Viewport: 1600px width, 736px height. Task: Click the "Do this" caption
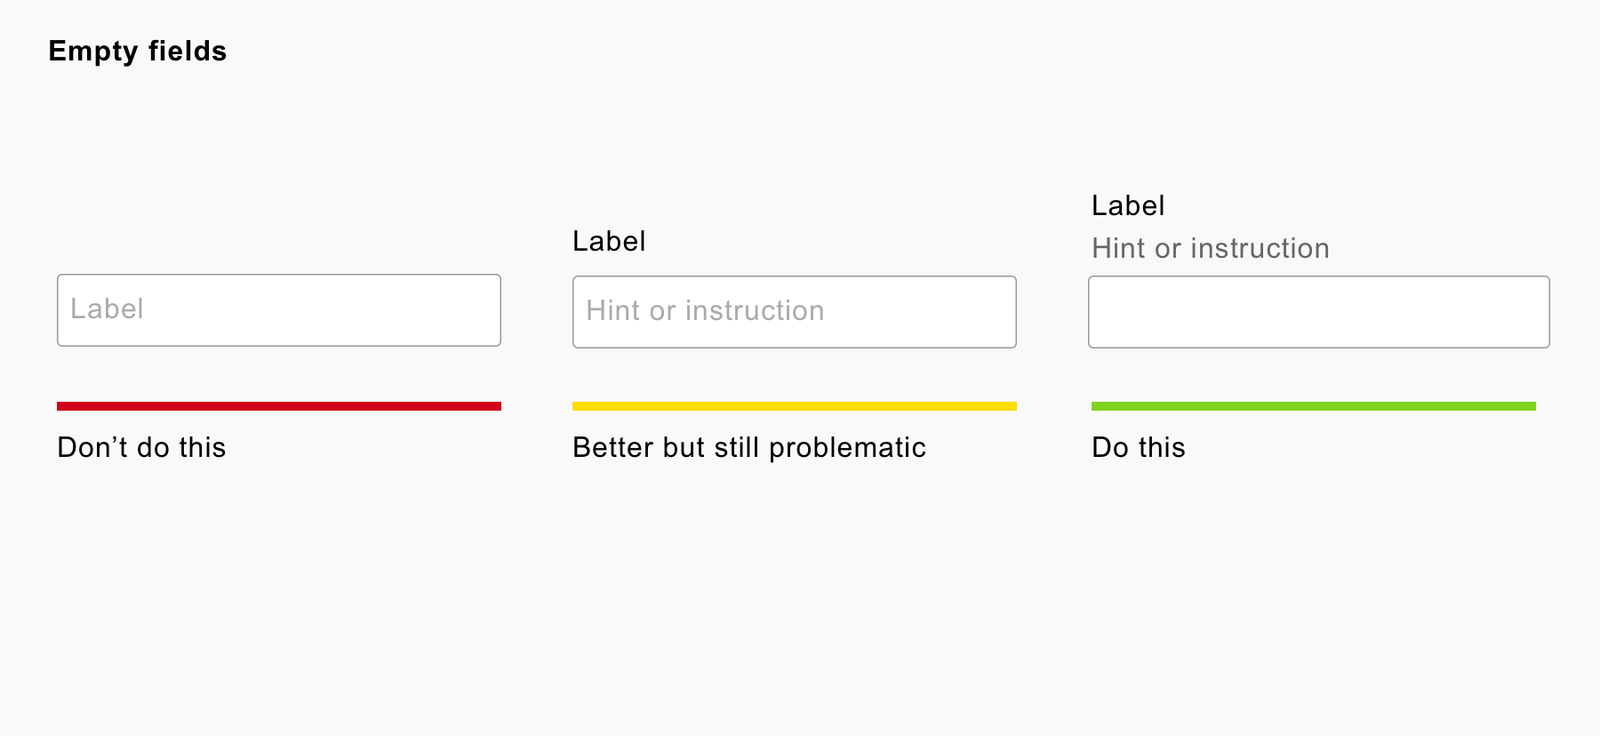pyautogui.click(x=1138, y=447)
